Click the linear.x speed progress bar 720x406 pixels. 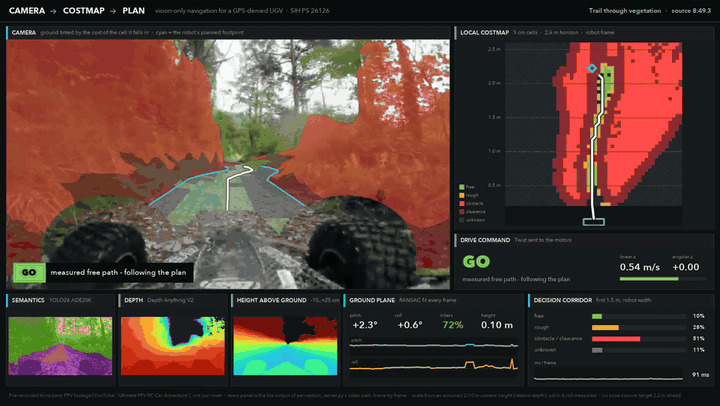662,279
